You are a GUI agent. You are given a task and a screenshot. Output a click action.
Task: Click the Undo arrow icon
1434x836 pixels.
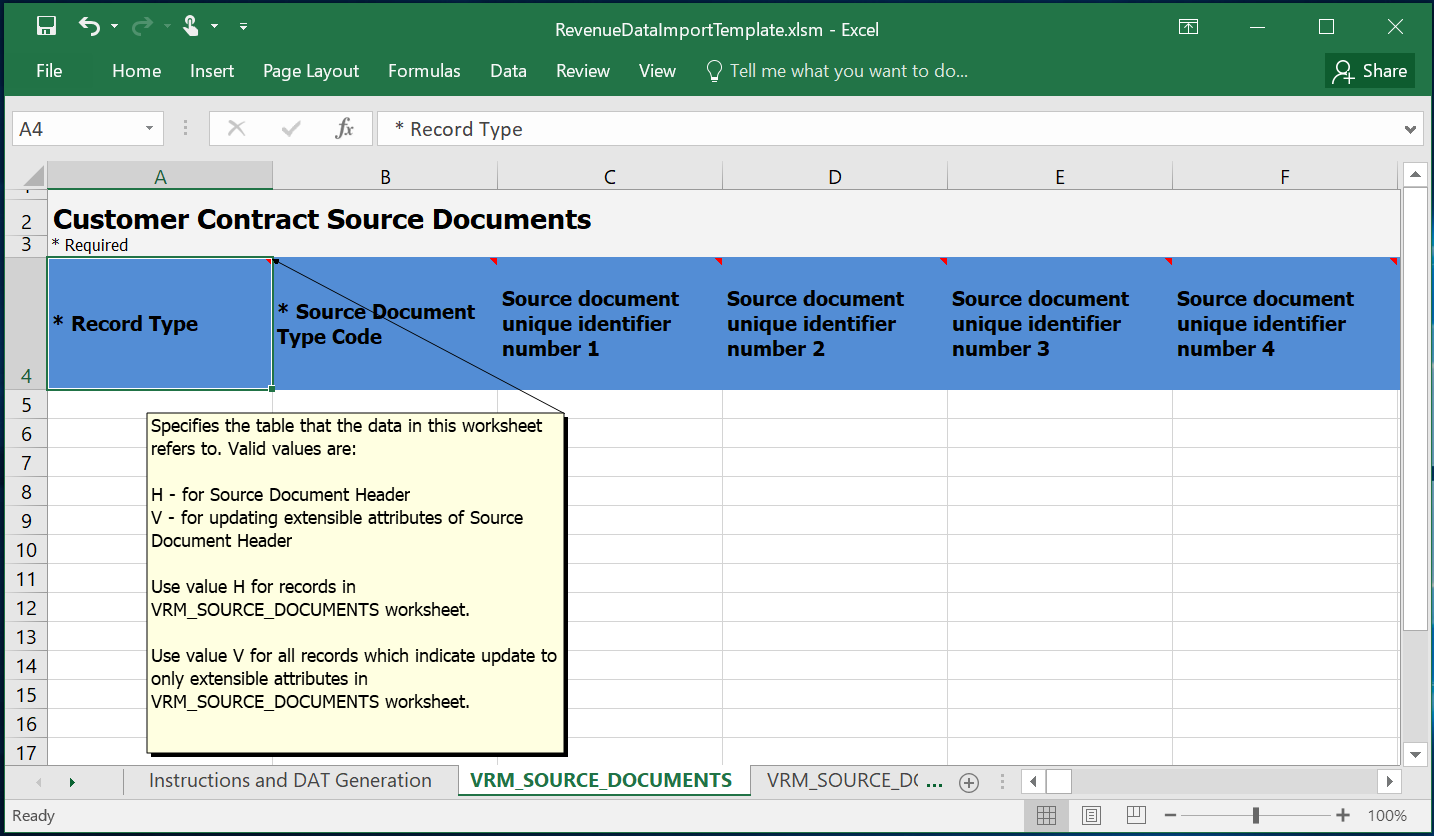click(90, 27)
